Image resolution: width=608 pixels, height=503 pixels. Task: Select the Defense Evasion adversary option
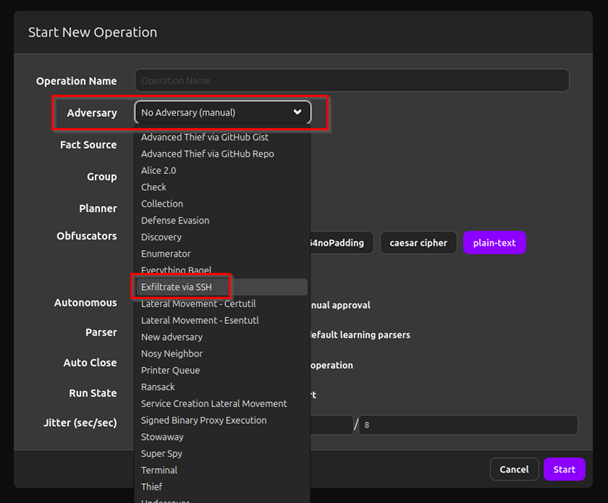[x=222, y=221]
